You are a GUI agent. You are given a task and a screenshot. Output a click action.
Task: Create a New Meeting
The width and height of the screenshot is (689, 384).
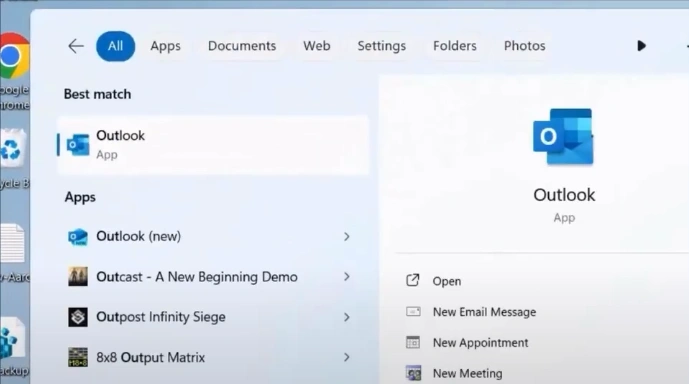point(468,373)
